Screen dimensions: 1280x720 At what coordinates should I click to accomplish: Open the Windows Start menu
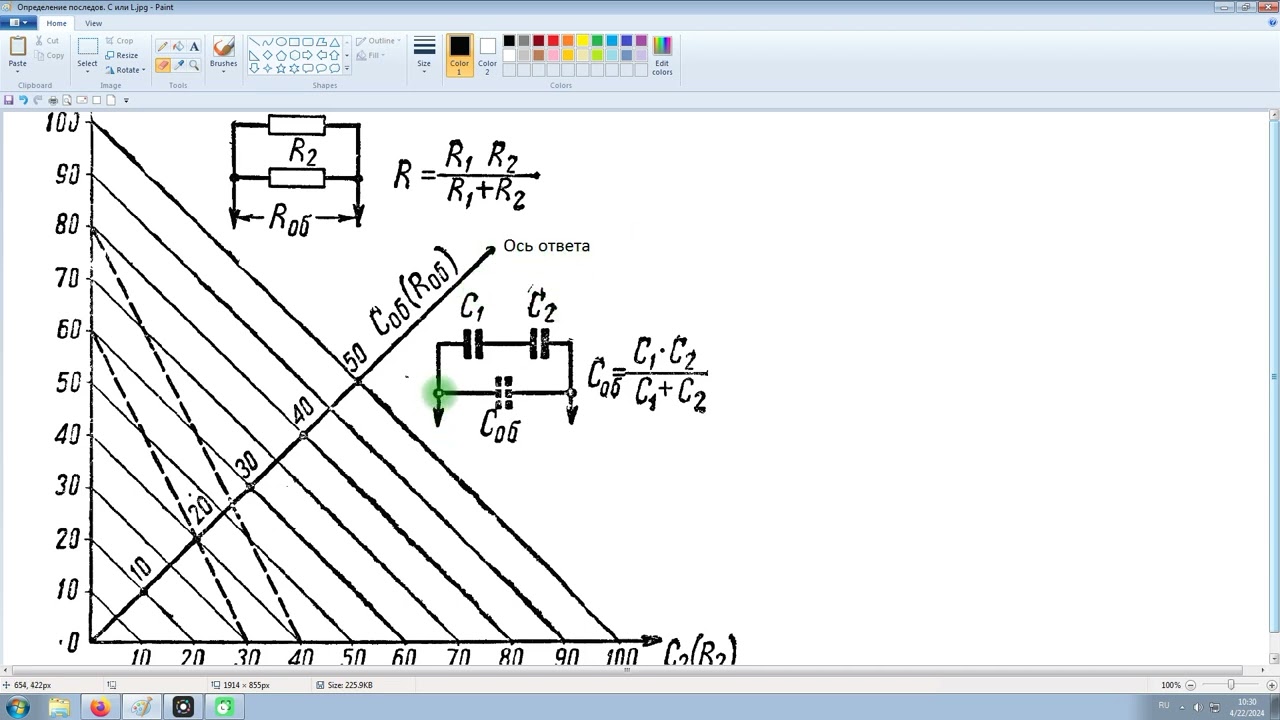click(18, 707)
